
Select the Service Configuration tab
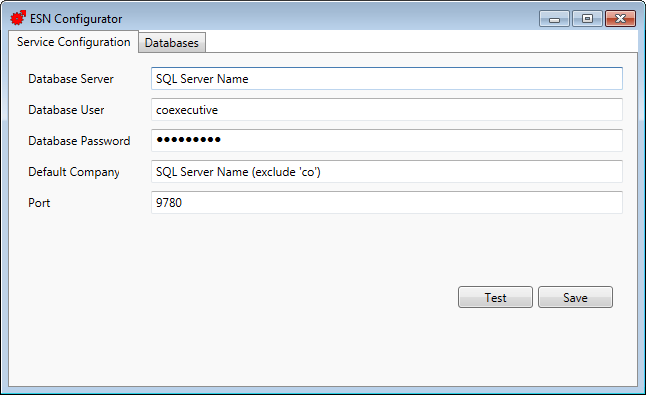(x=73, y=42)
